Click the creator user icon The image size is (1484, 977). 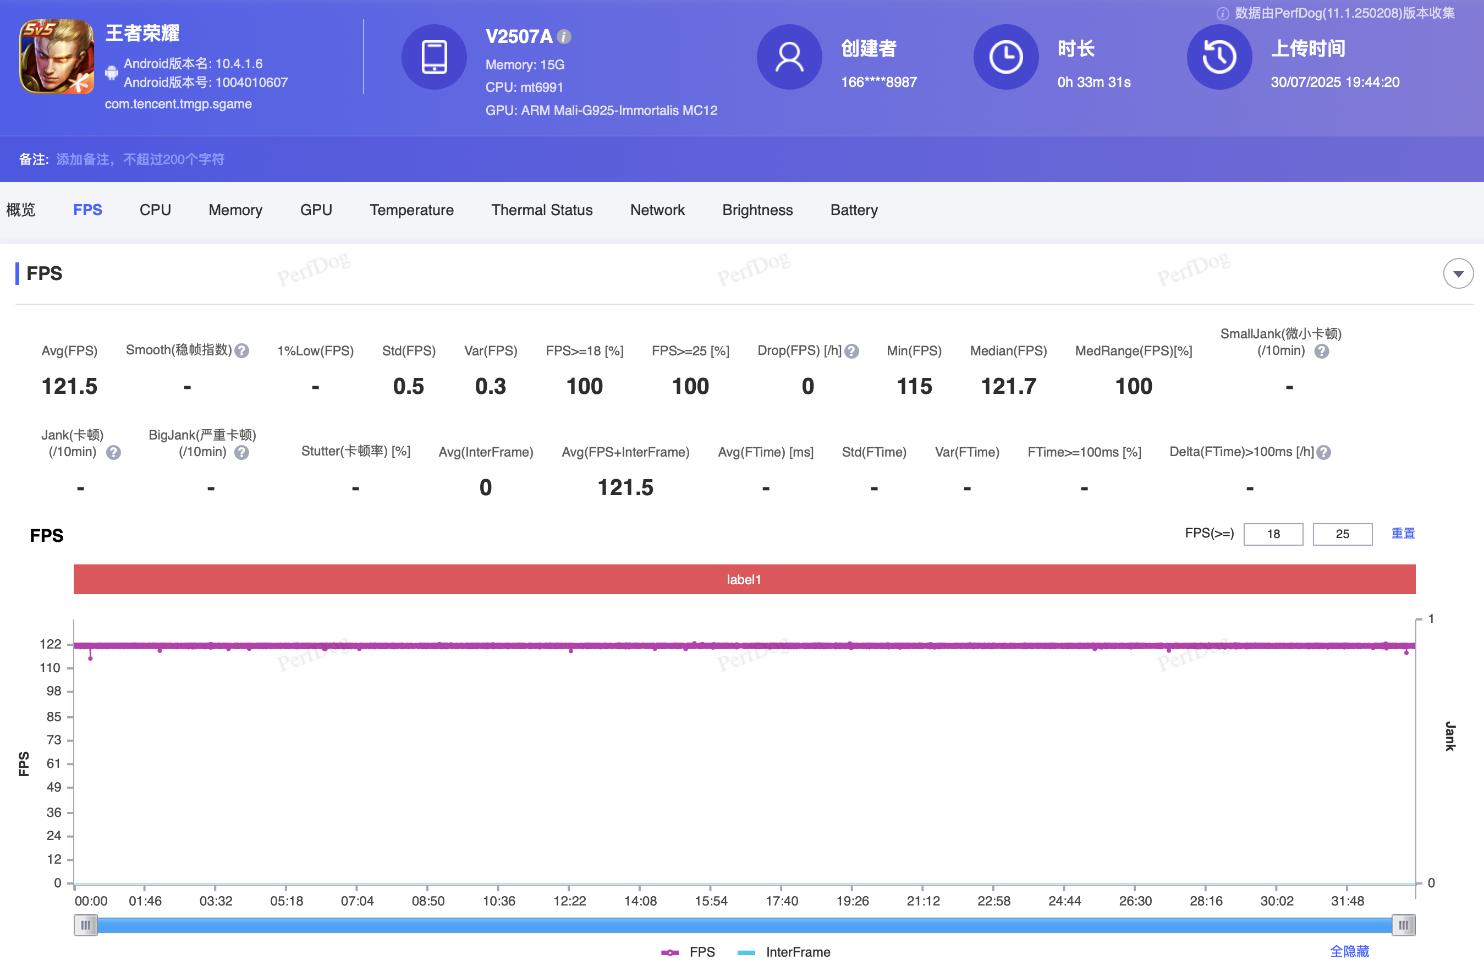click(x=790, y=57)
